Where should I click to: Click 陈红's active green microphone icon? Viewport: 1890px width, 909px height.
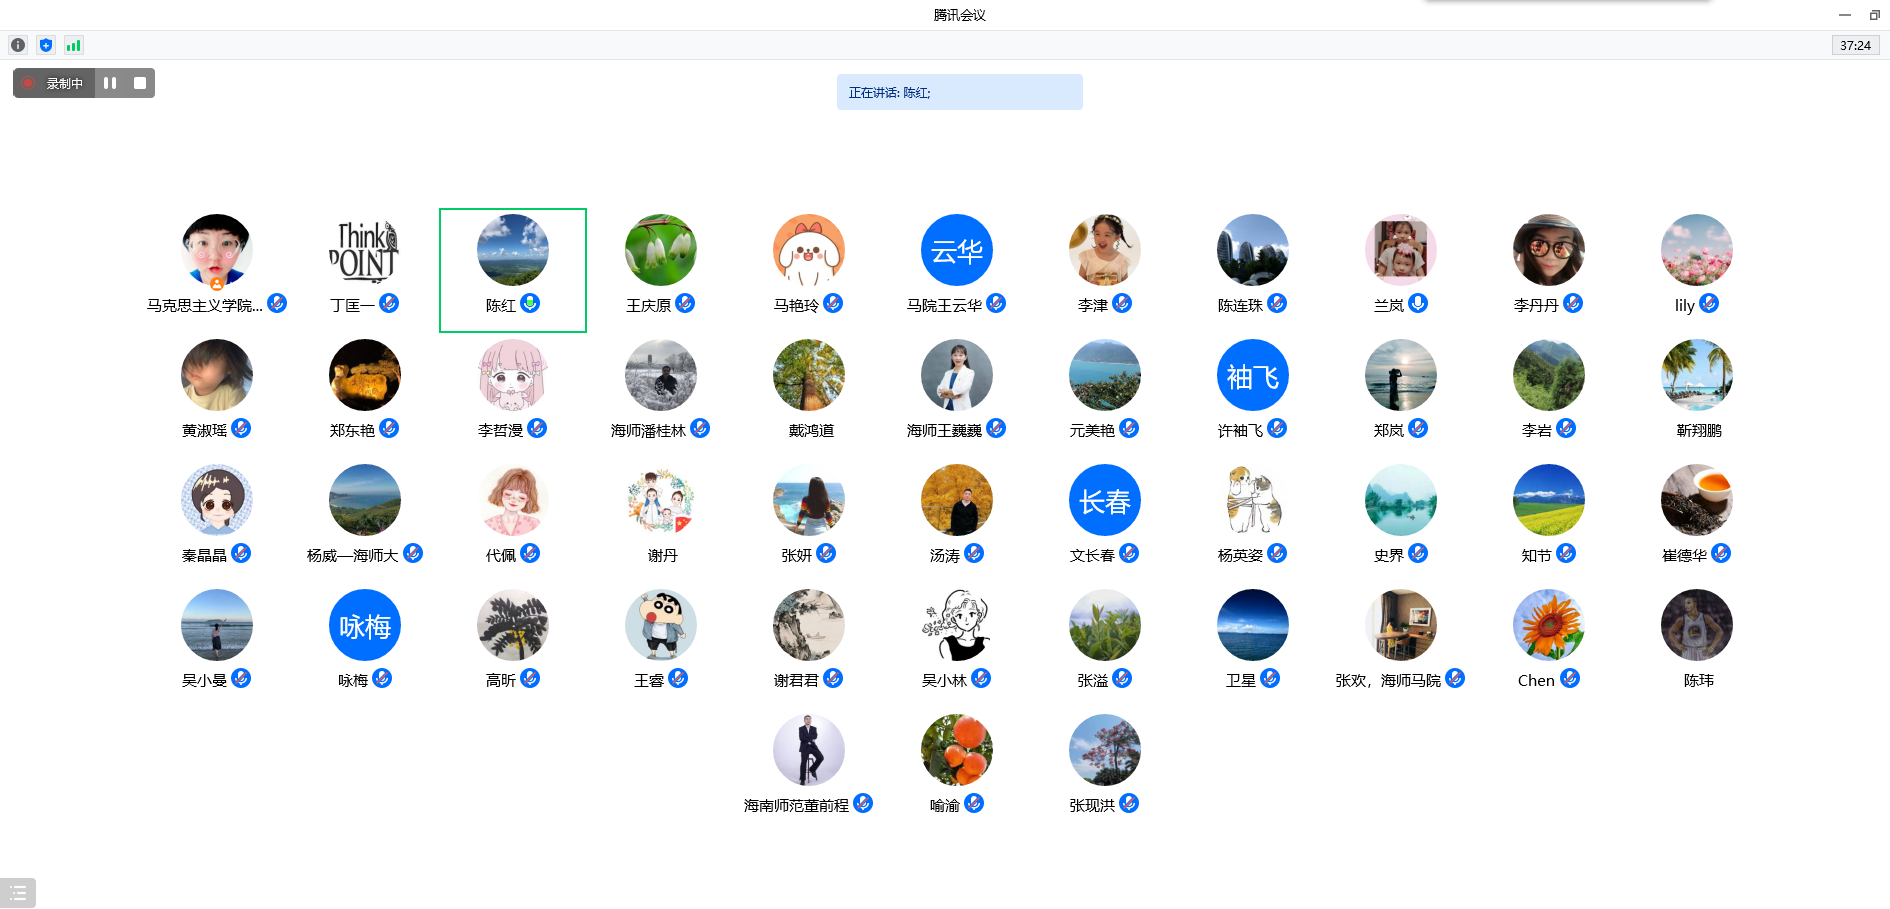click(x=530, y=303)
